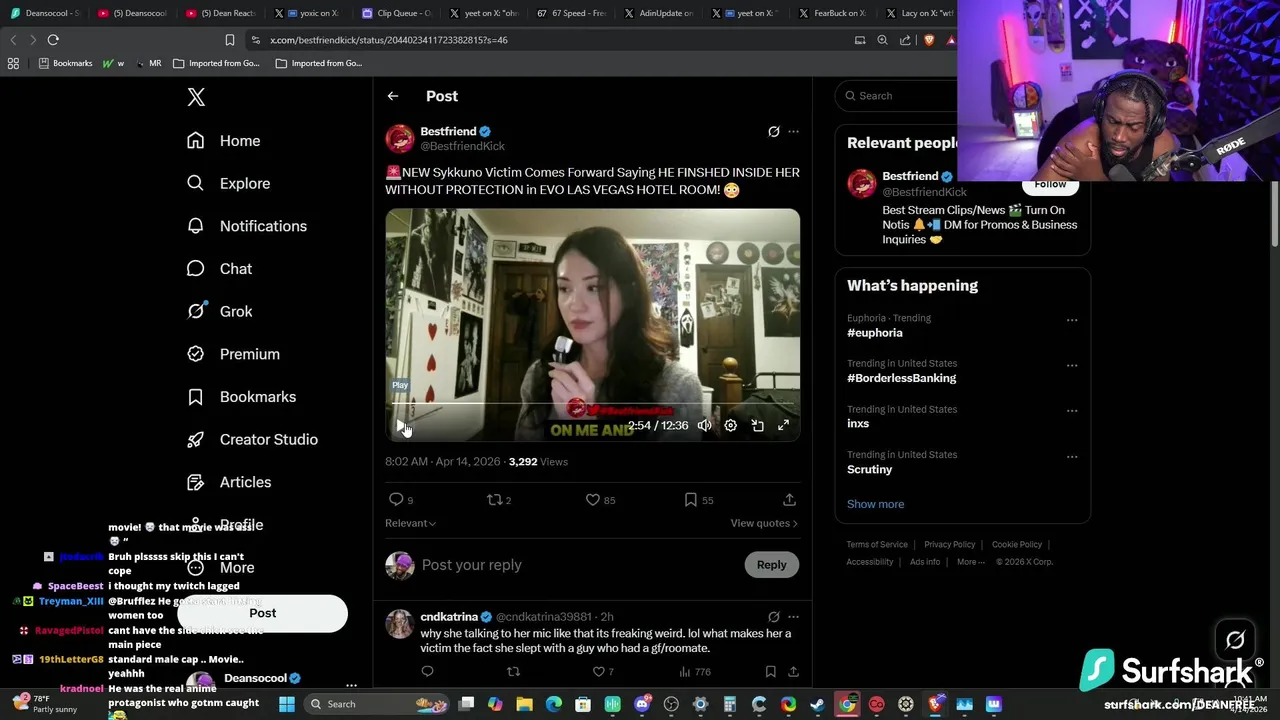Enter video fullscreen
Image resolution: width=1280 pixels, height=720 pixels.
(783, 426)
